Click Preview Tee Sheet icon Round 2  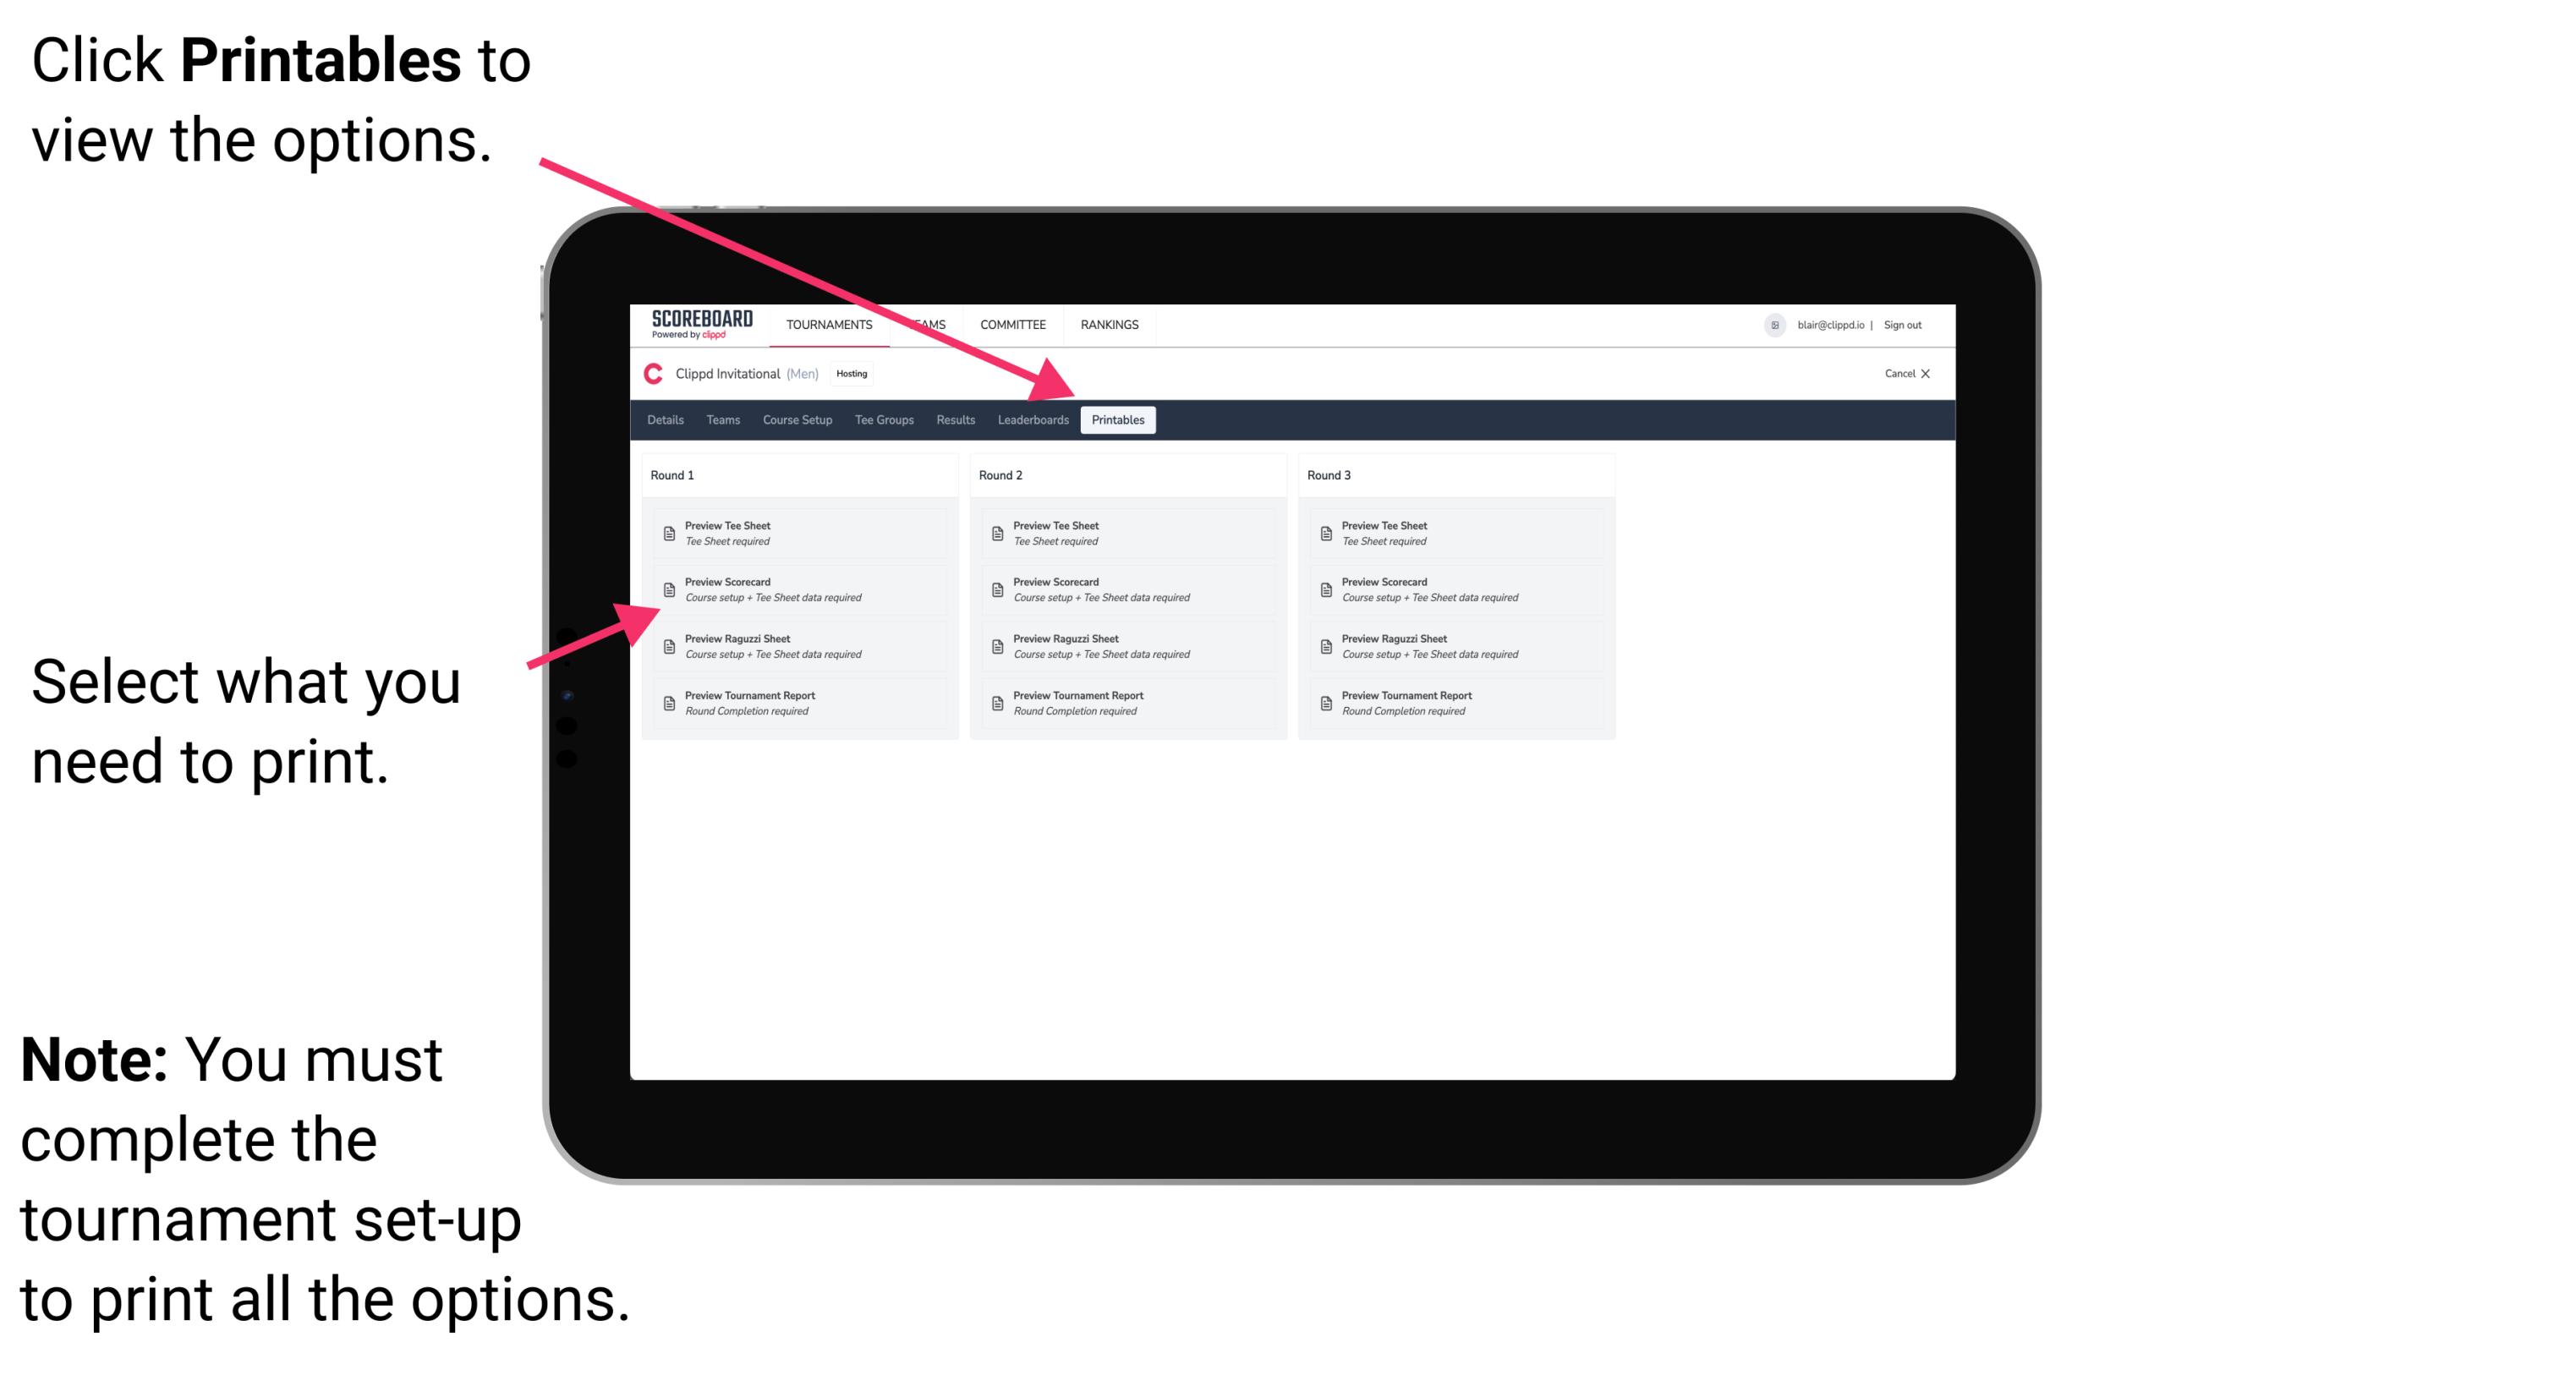[997, 533]
